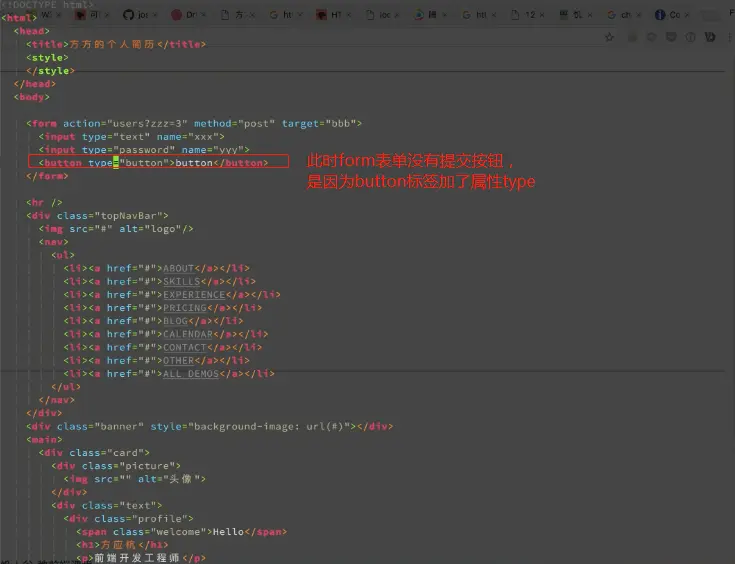Click the red-boxed button type code line
Viewport: 735px width, 564px height.
(158, 162)
